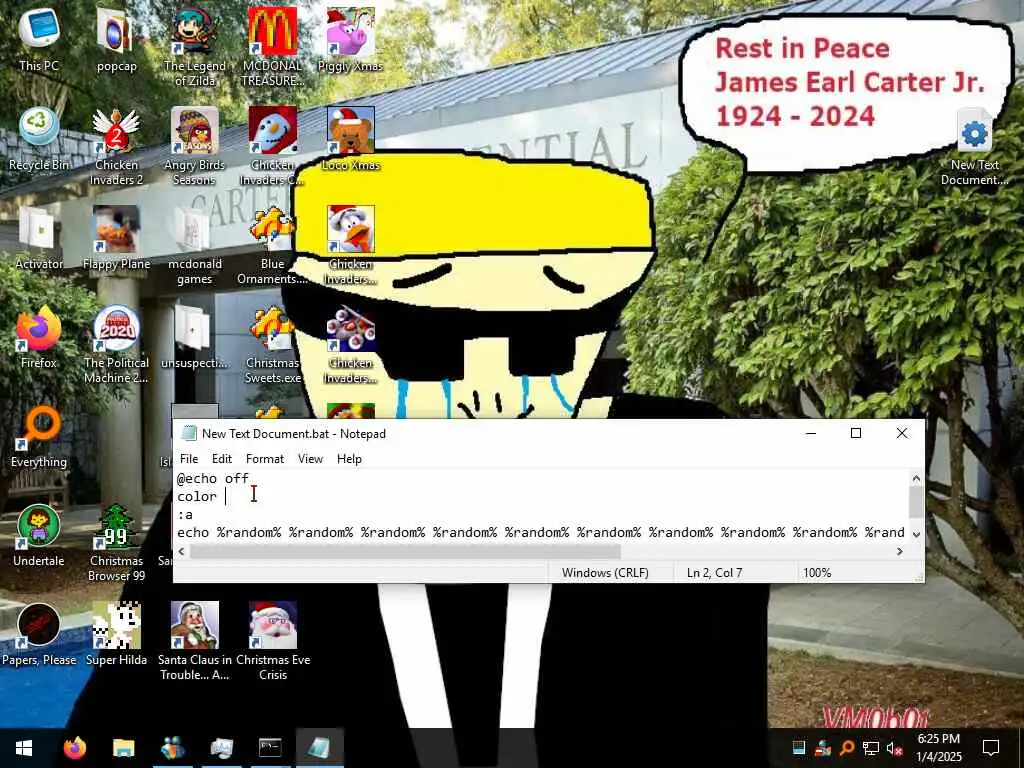Click the '@echo off' line in Notepad

click(213, 479)
